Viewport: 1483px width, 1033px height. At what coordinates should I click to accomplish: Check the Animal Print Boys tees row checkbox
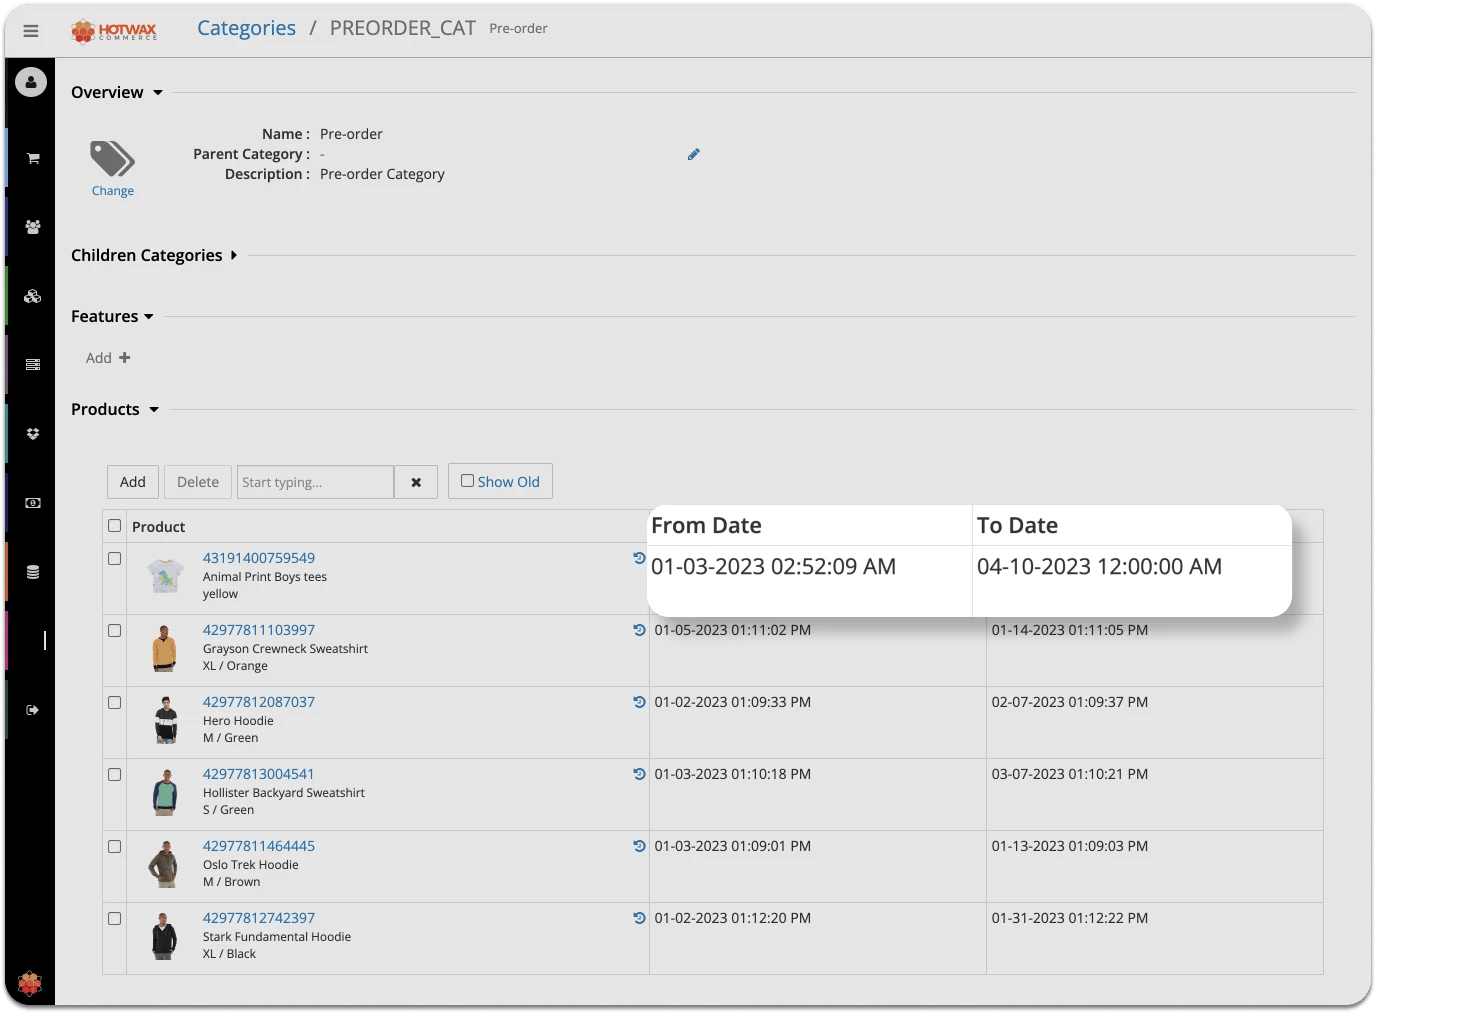[114, 559]
